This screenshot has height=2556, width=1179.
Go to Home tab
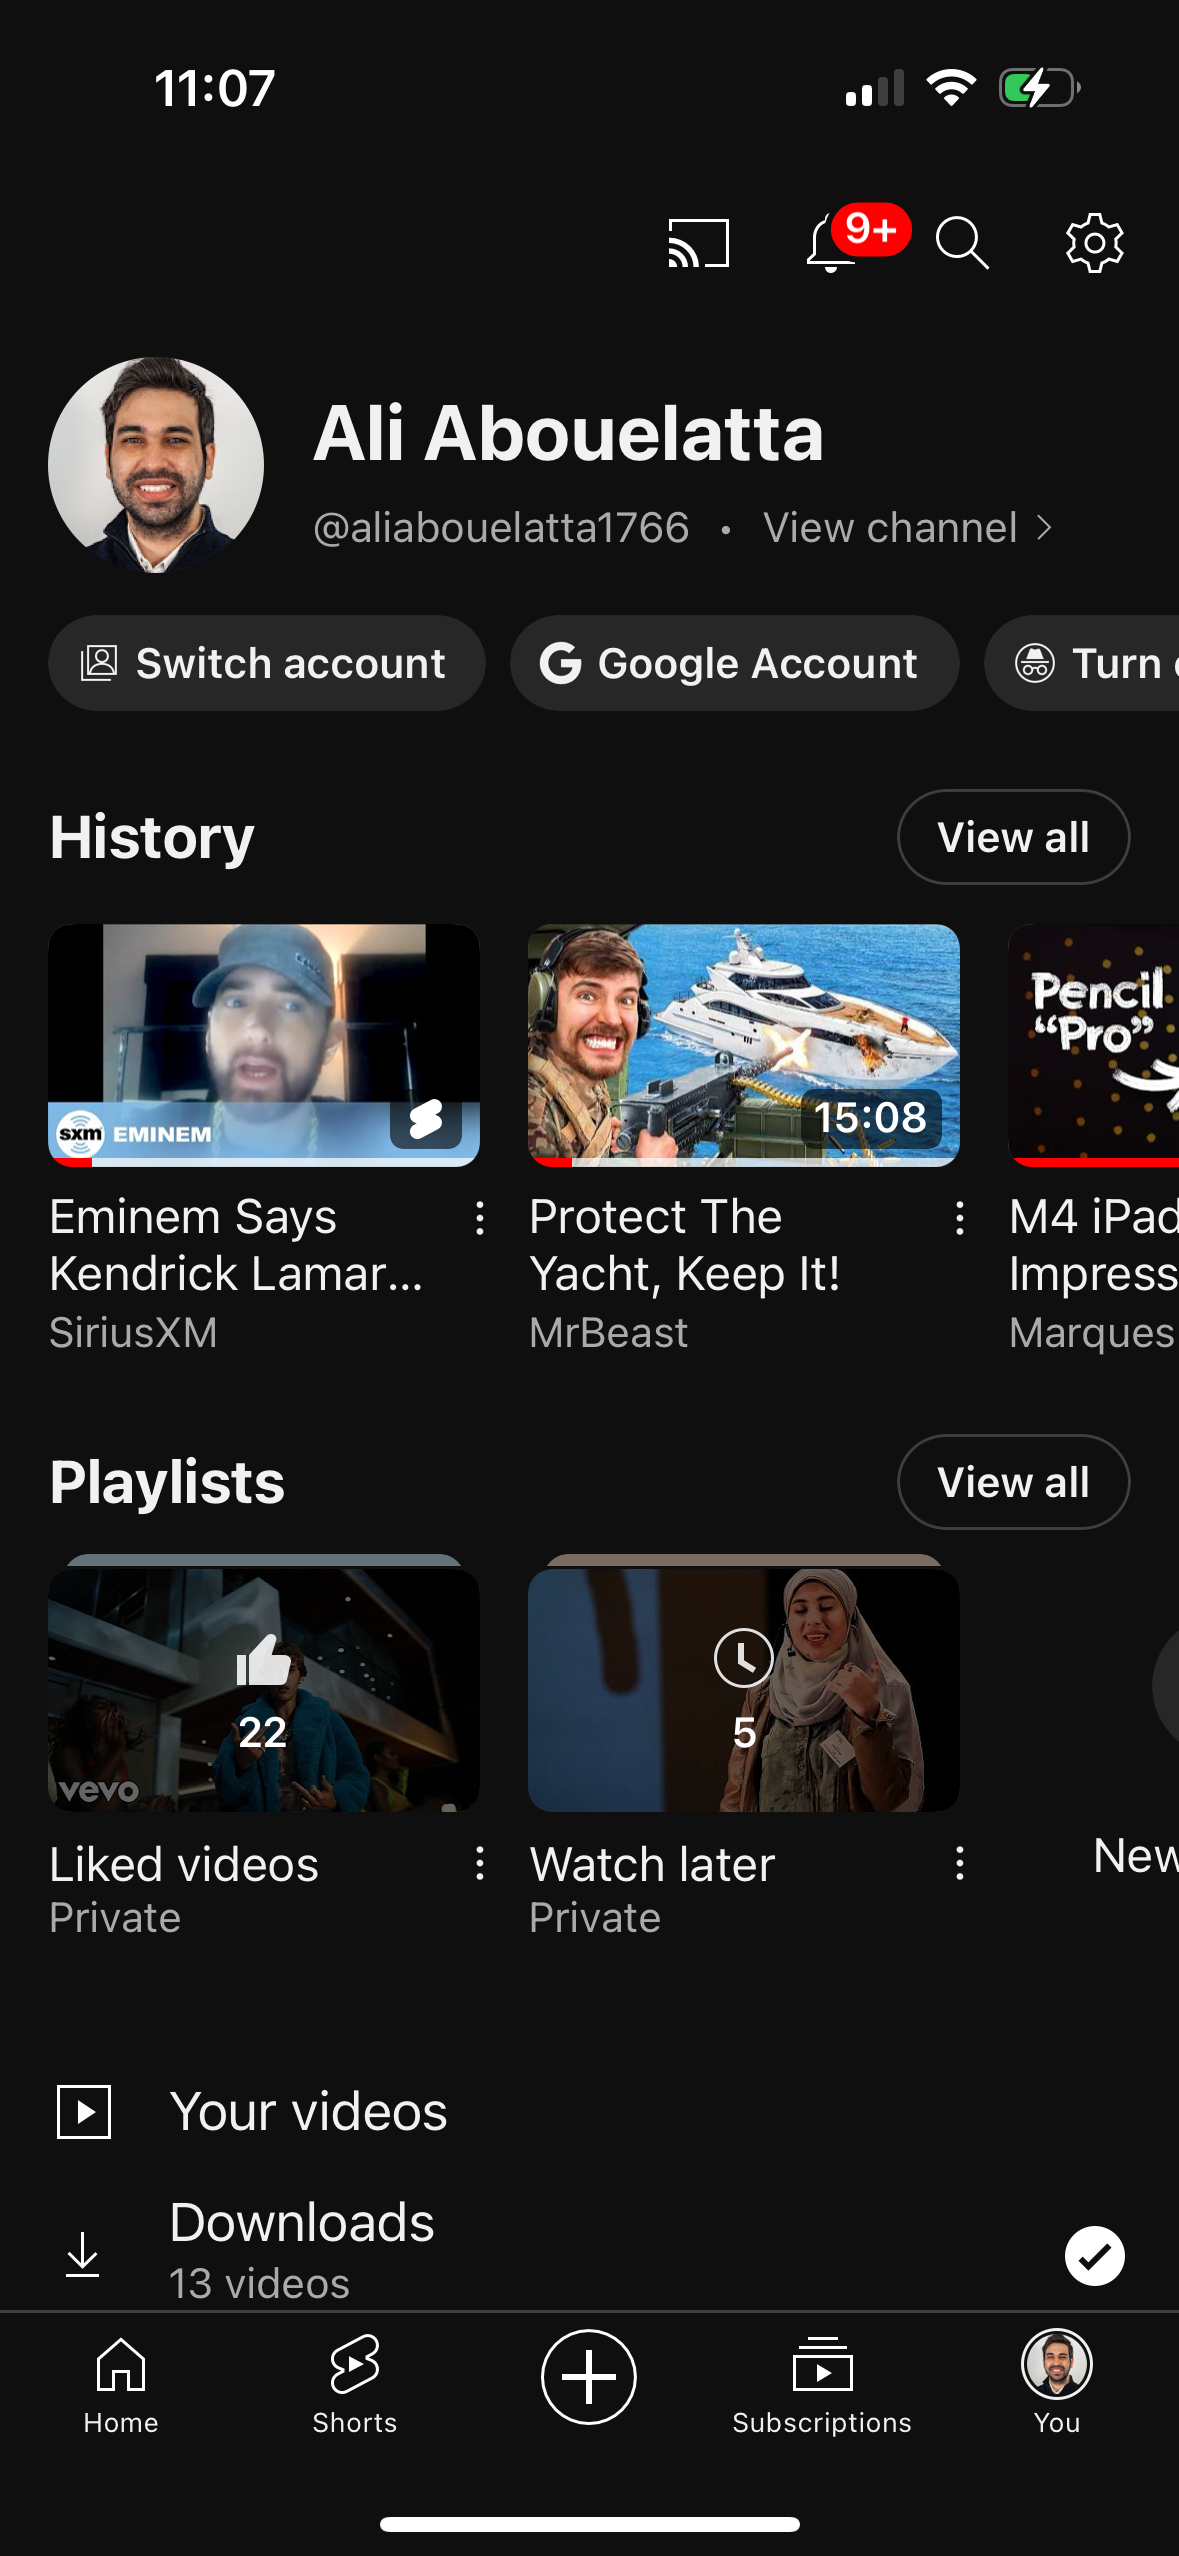click(x=121, y=2386)
